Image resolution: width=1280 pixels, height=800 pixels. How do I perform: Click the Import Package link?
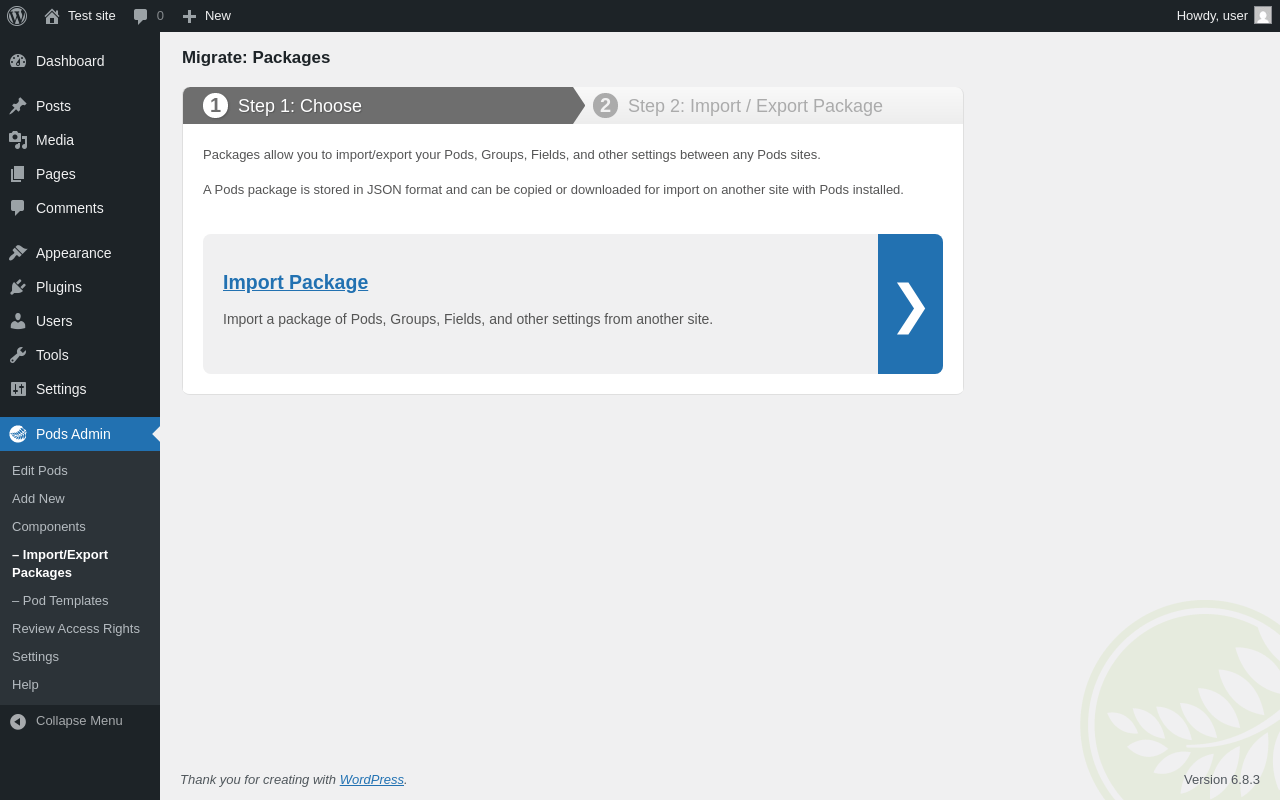pos(295,282)
